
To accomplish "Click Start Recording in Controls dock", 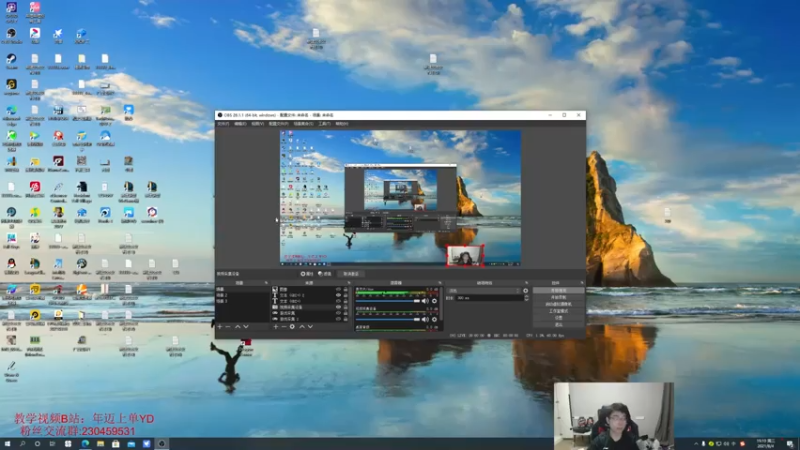I will pos(559,297).
